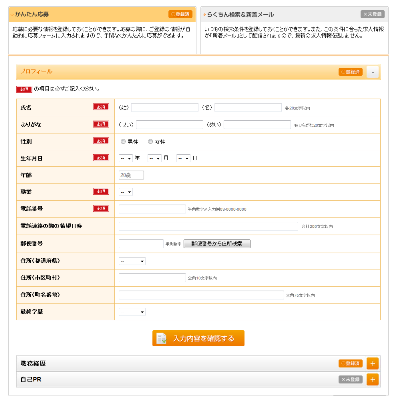Open the final education (最終学歴) dropdown

coord(132,312)
